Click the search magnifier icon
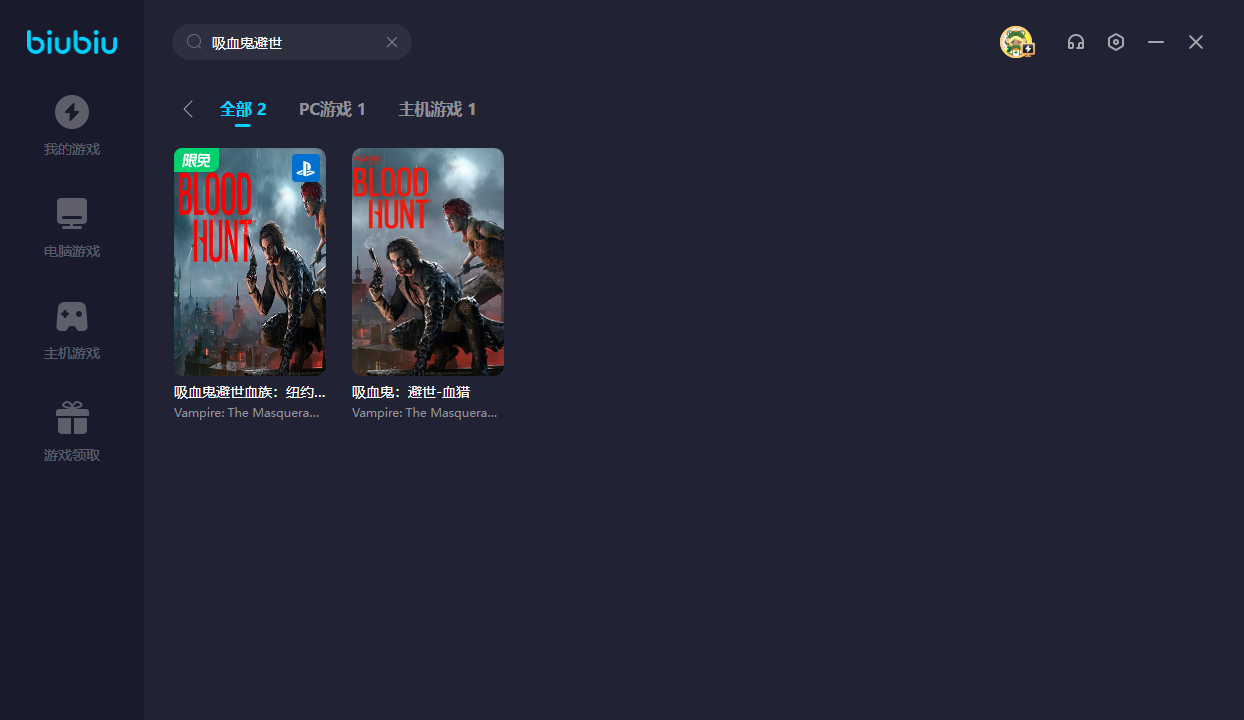 pos(194,42)
